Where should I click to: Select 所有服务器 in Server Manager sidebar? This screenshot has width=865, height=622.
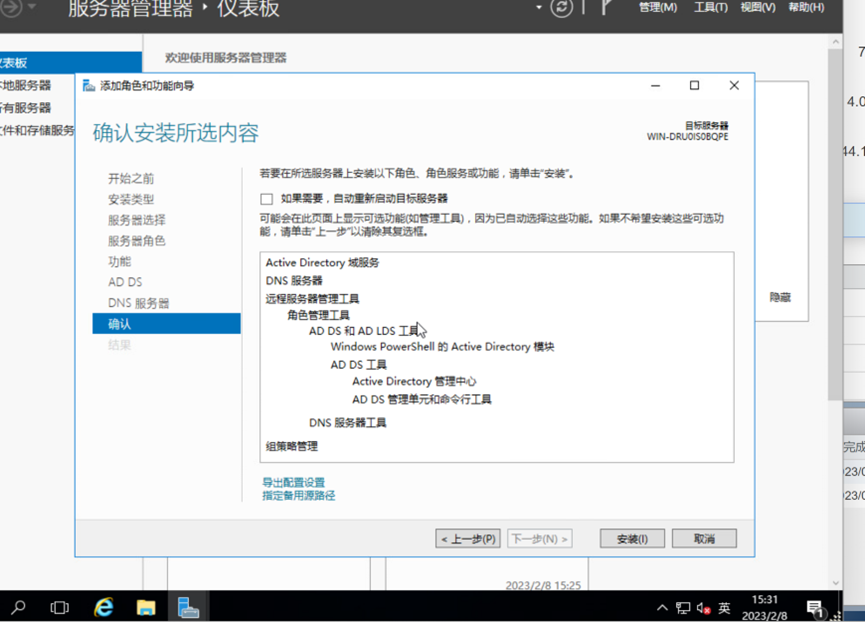click(x=26, y=108)
